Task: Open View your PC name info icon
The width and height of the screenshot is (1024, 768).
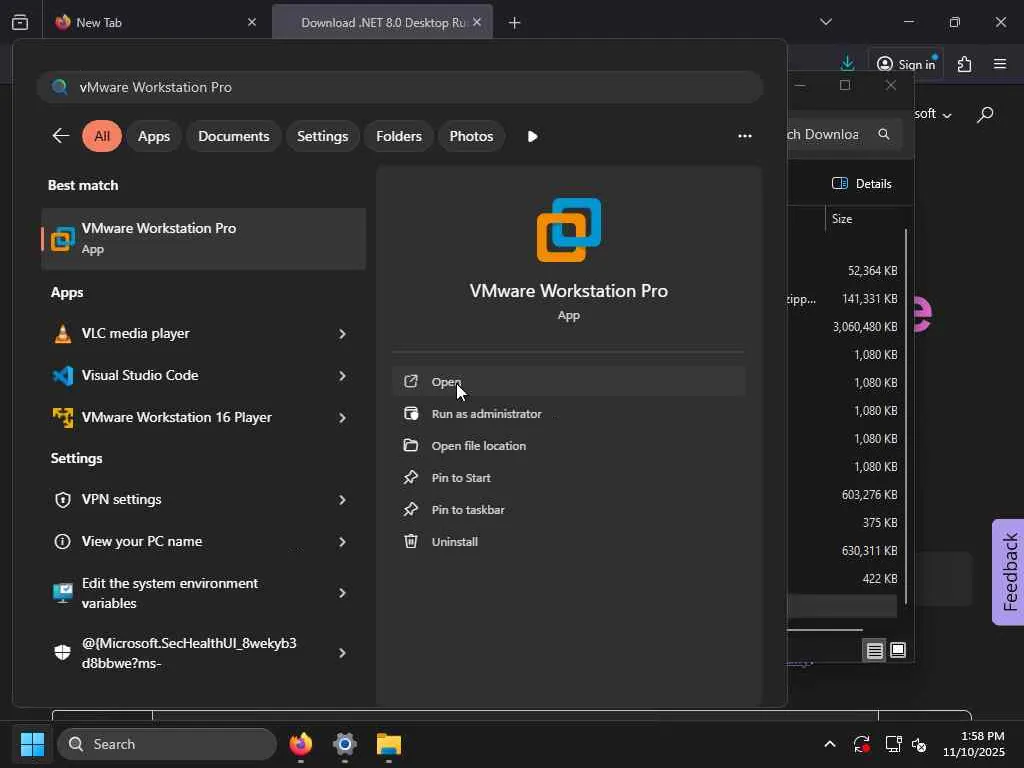Action: pyautogui.click(x=63, y=541)
